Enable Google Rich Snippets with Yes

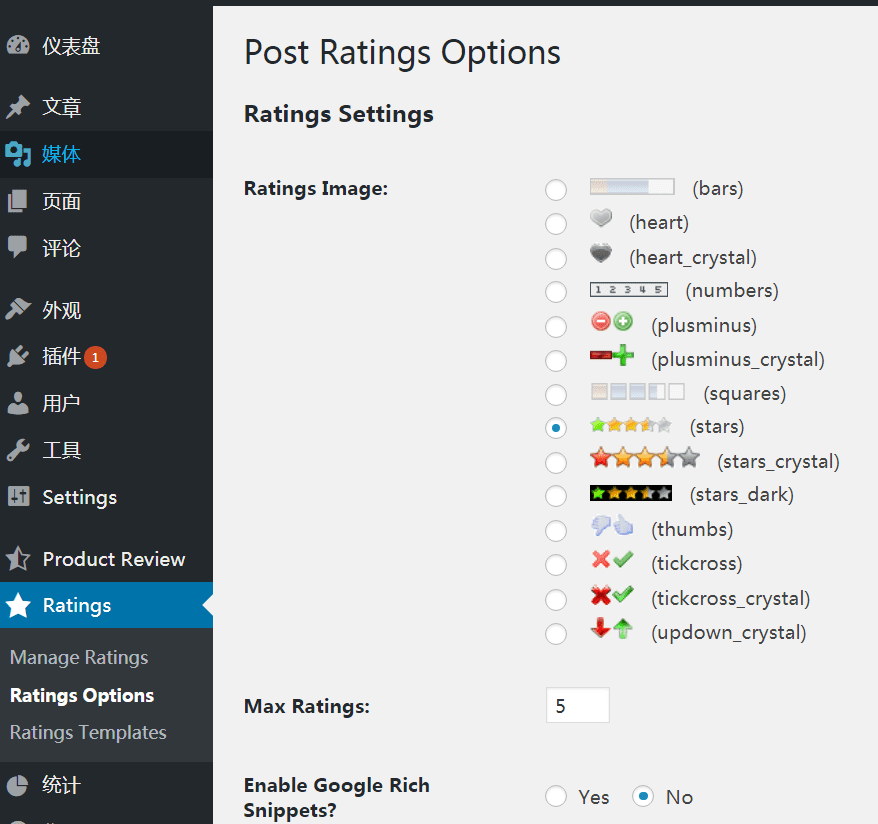click(556, 797)
